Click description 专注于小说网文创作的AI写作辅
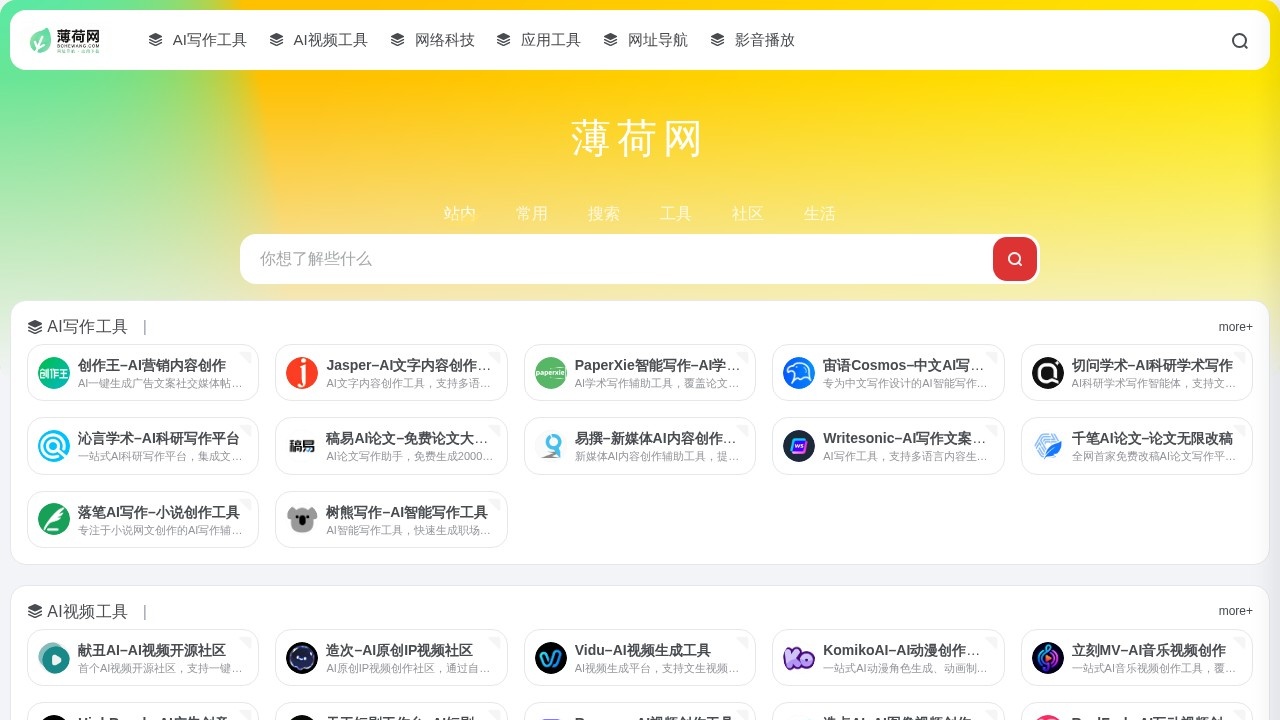The width and height of the screenshot is (1280, 720). (160, 530)
